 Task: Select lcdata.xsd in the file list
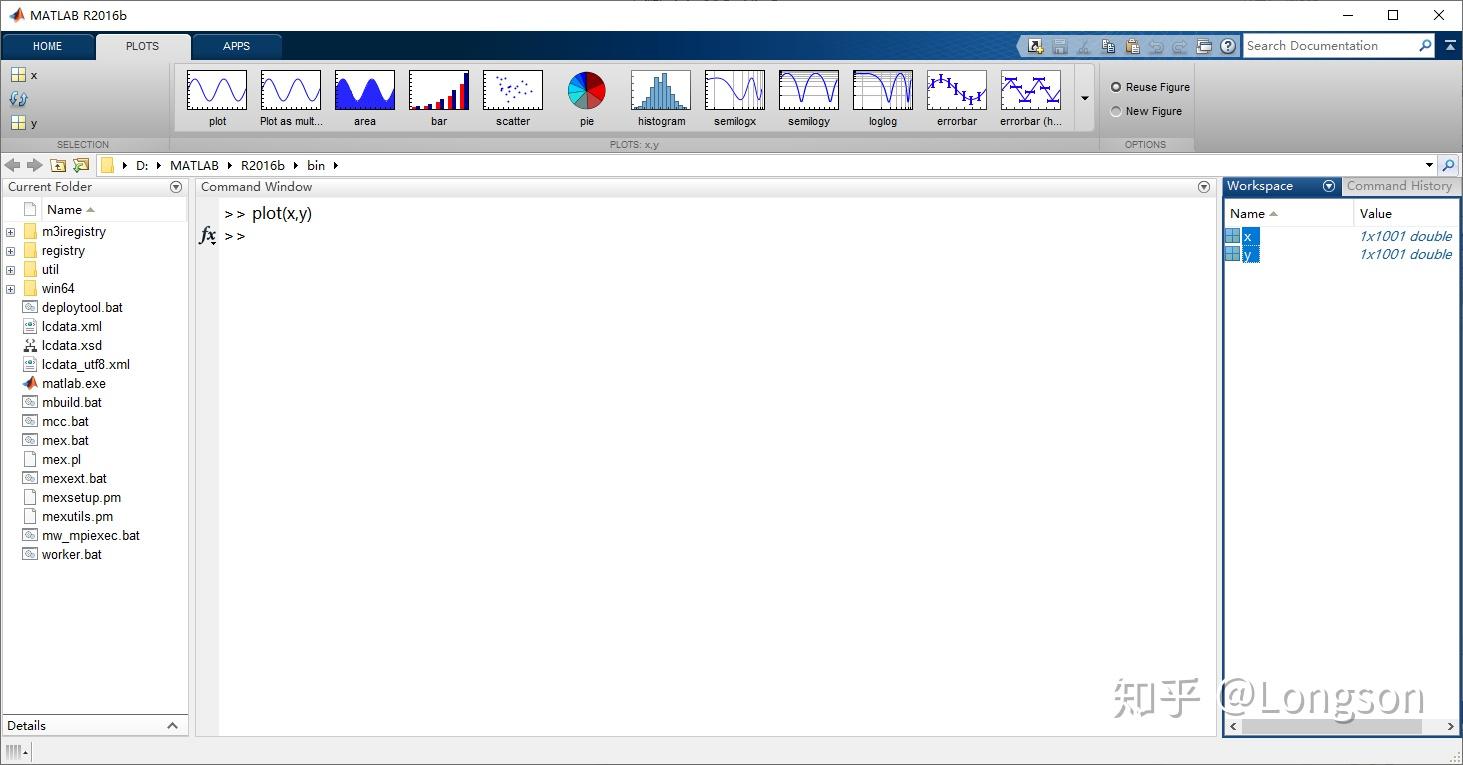(x=72, y=346)
